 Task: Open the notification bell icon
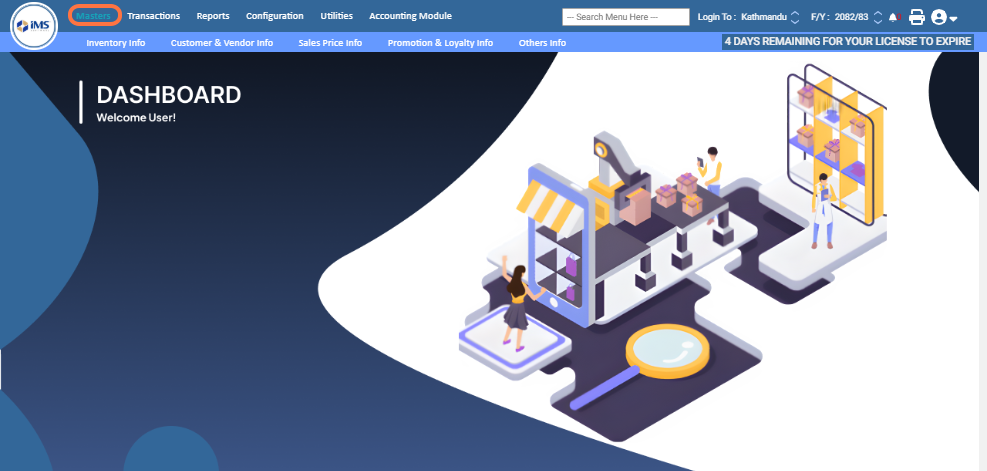893,17
